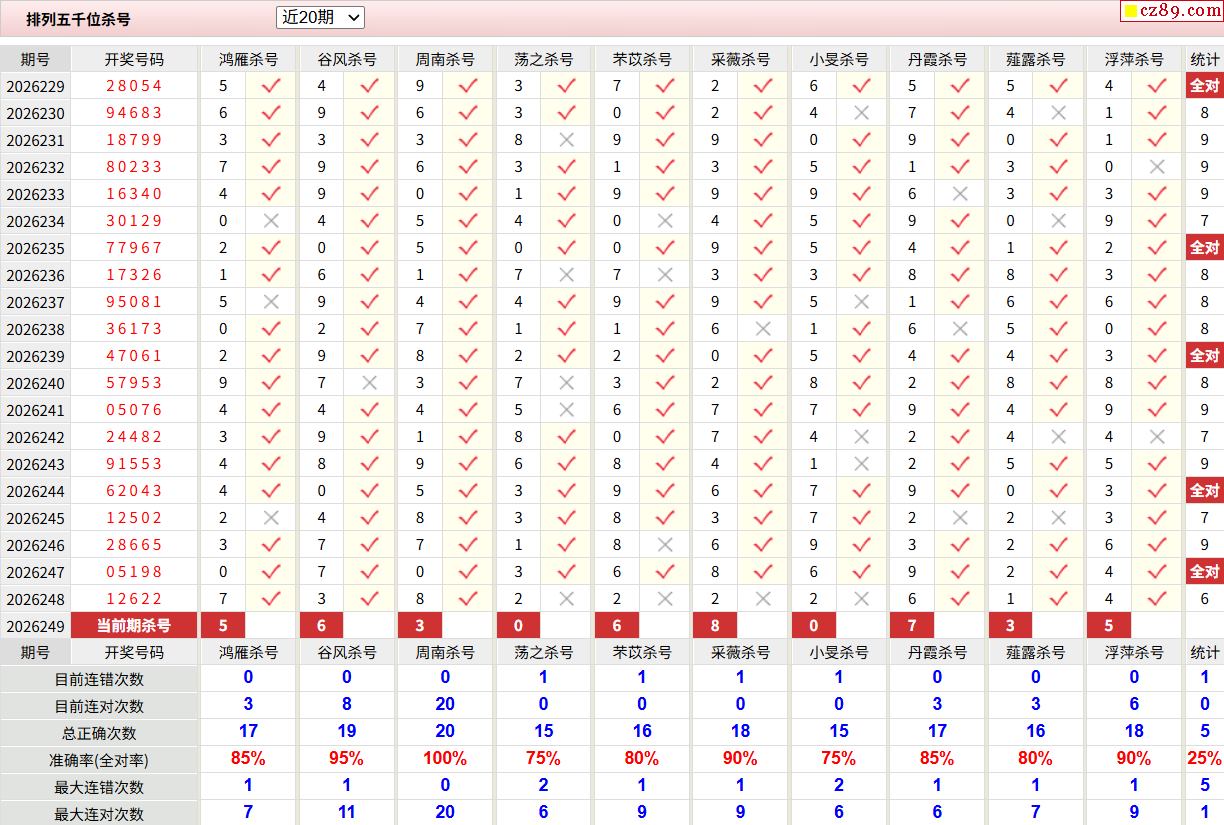Viewport: 1224px width, 825px height.
Task: Click the red checkmark for 浮萍杀号 in row 2026248
Action: click(1157, 599)
